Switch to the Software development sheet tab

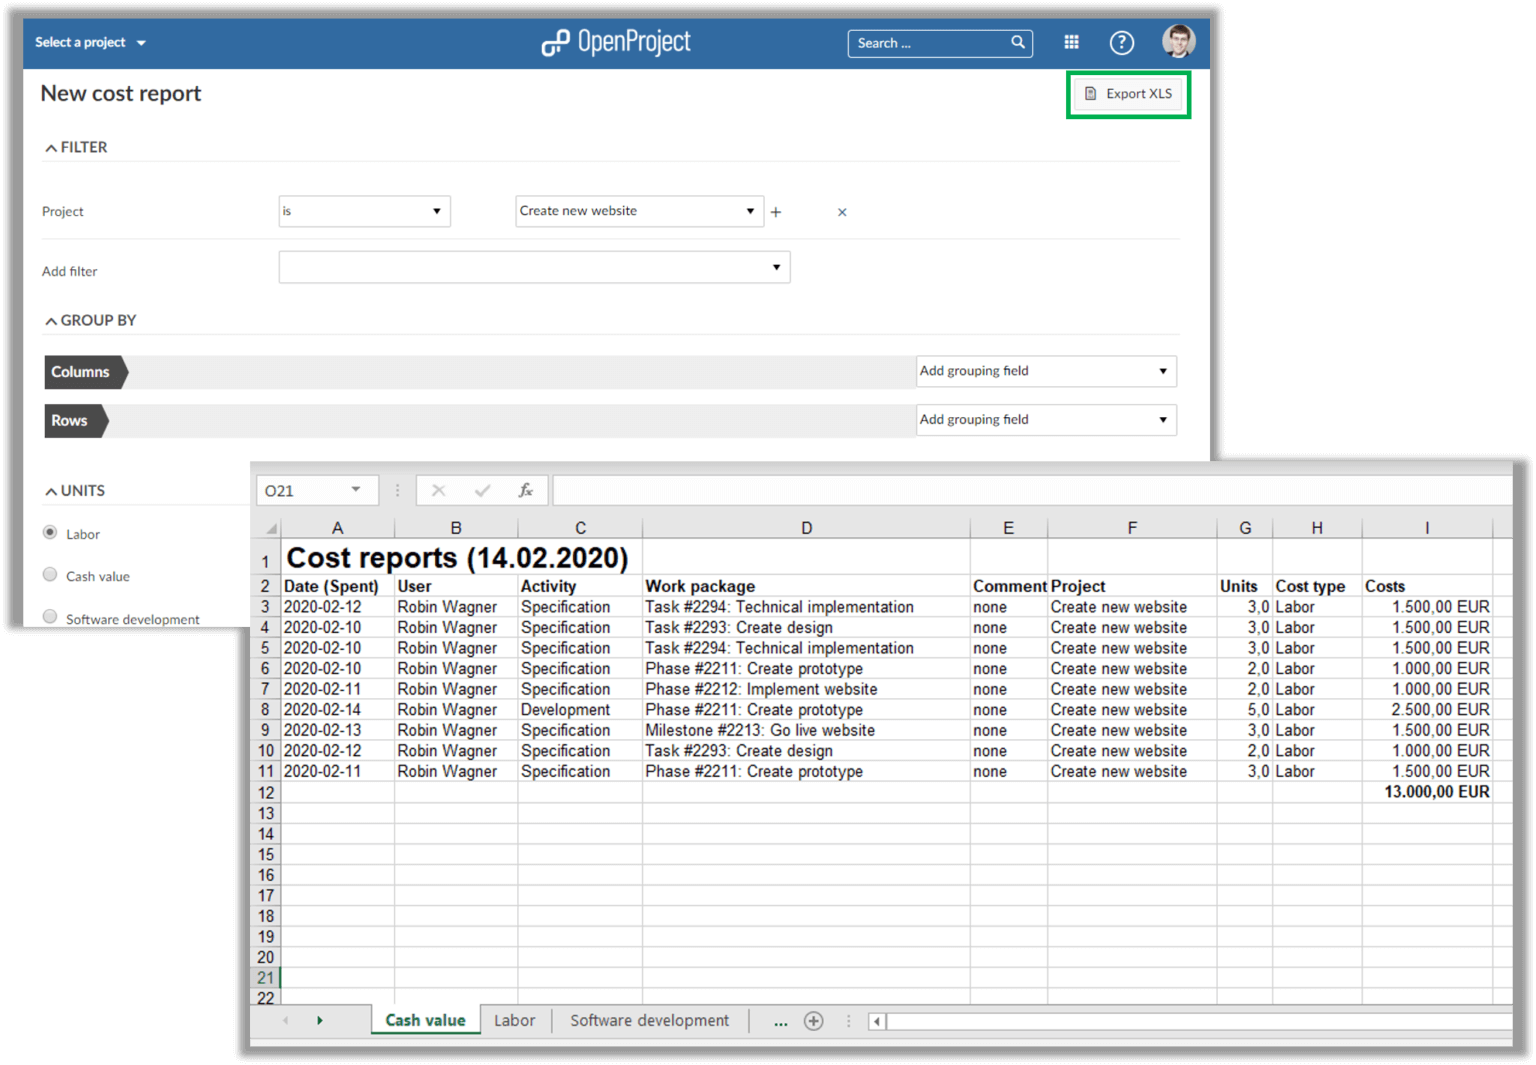pyautogui.click(x=648, y=1020)
